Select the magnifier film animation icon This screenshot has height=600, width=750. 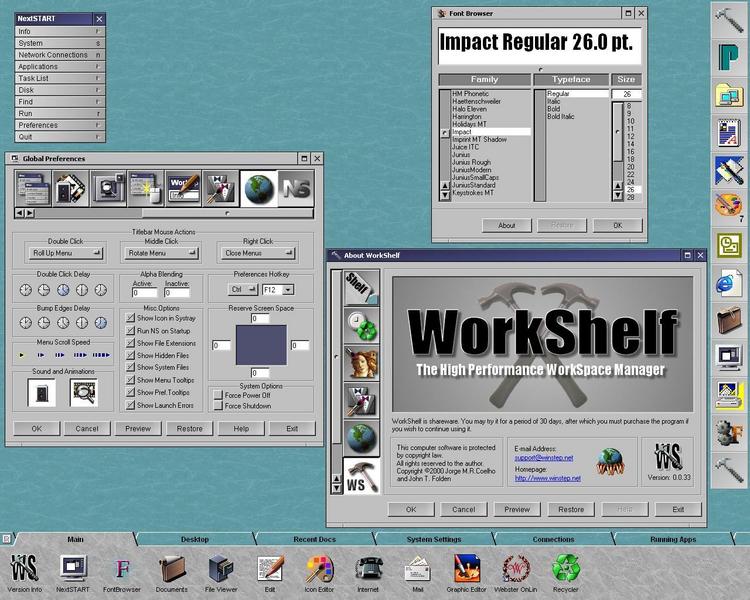(x=84, y=393)
